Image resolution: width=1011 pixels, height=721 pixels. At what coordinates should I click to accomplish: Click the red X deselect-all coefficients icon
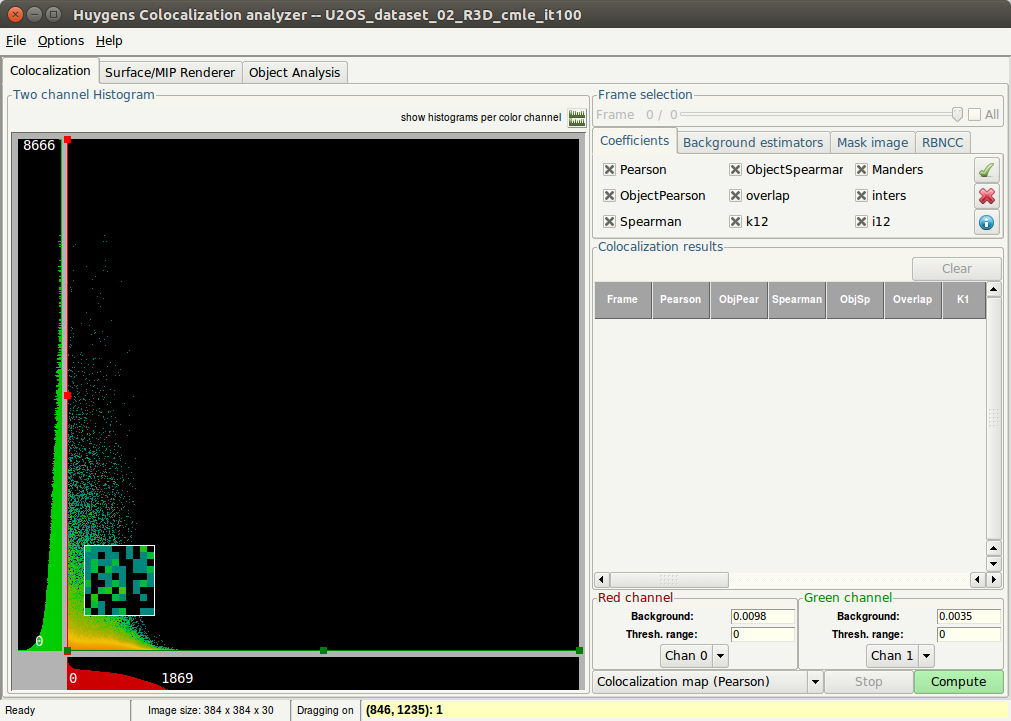987,196
